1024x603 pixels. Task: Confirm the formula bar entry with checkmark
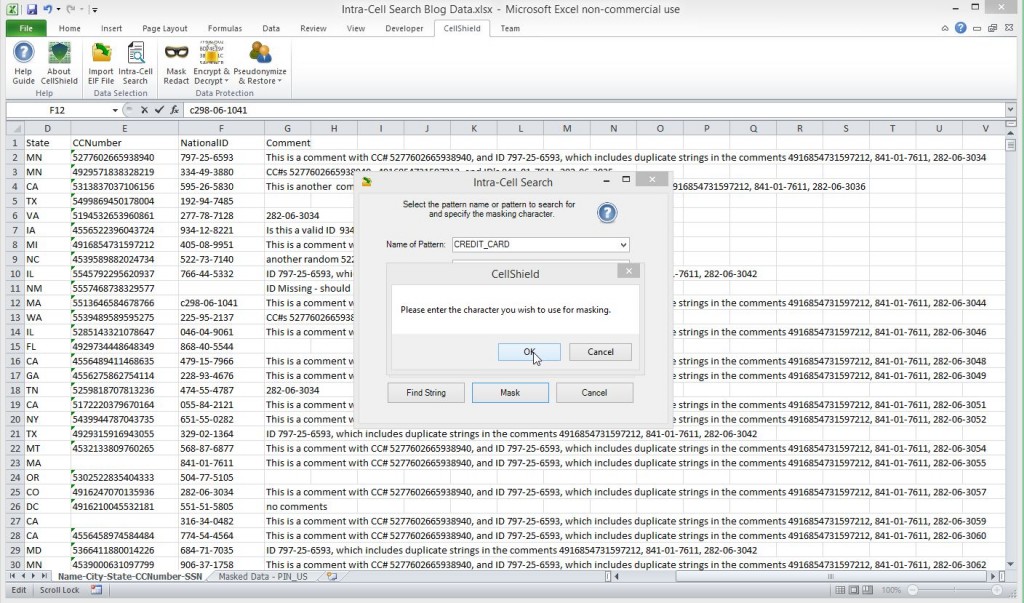coord(159,110)
